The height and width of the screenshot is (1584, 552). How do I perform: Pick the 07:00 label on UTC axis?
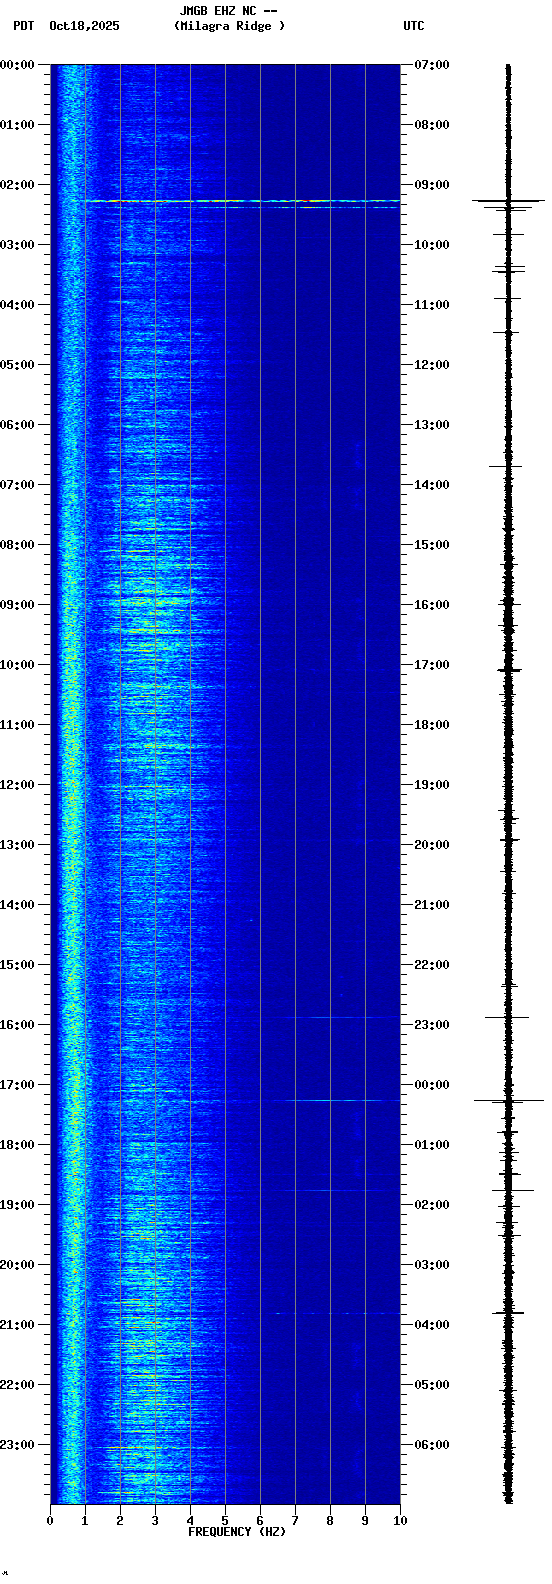coord(432,65)
